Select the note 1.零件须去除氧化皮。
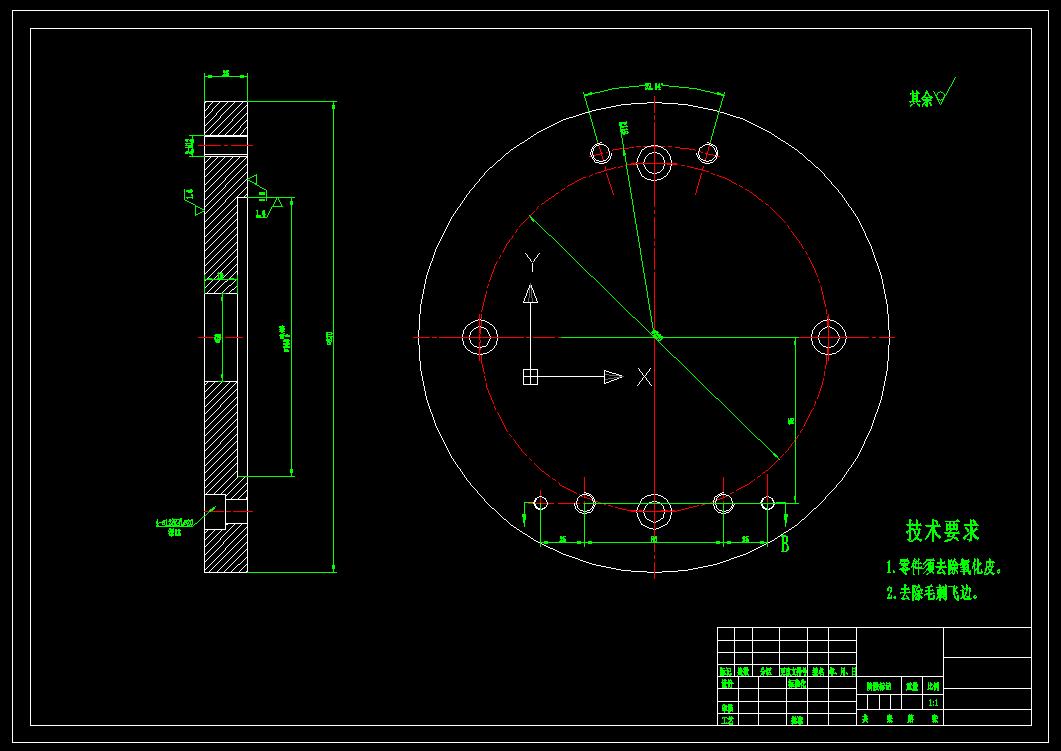The width and height of the screenshot is (1061, 751). tap(944, 568)
